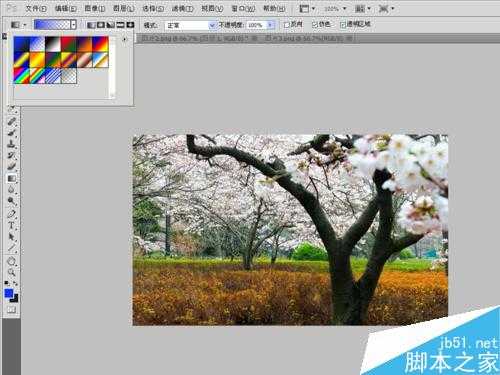
Task: Pick the rainbow spectrum gradient preset
Action: pyautogui.click(x=21, y=76)
